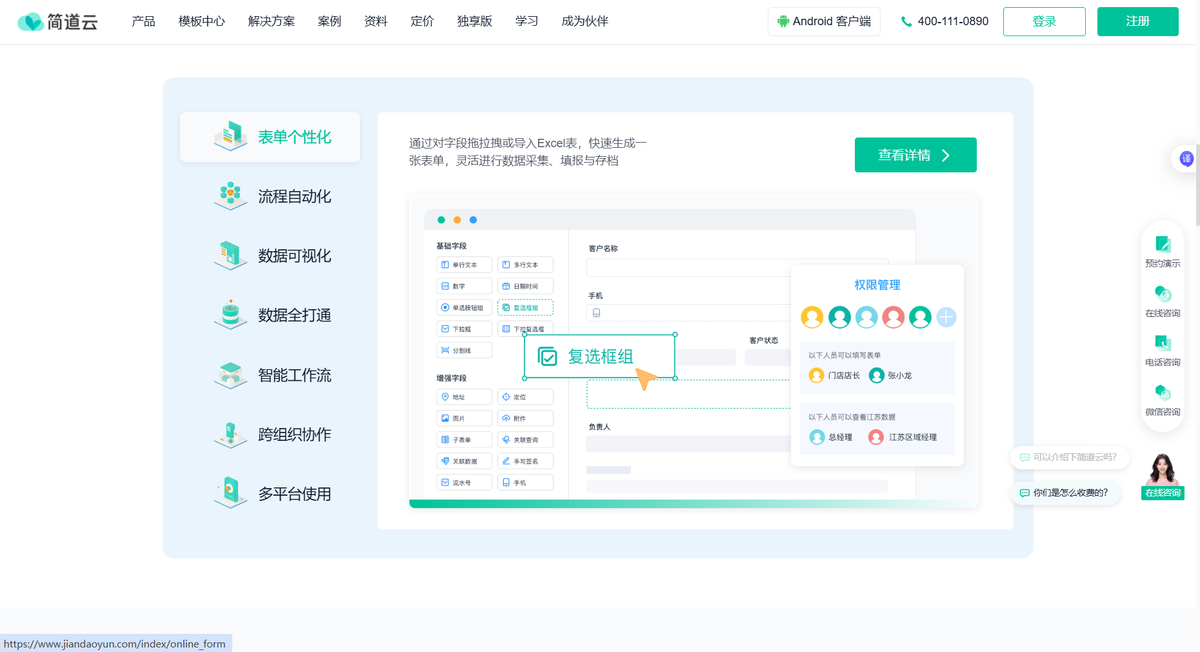This screenshot has width=1200, height=652.
Task: Click the green 注册 button
Action: 1138,21
